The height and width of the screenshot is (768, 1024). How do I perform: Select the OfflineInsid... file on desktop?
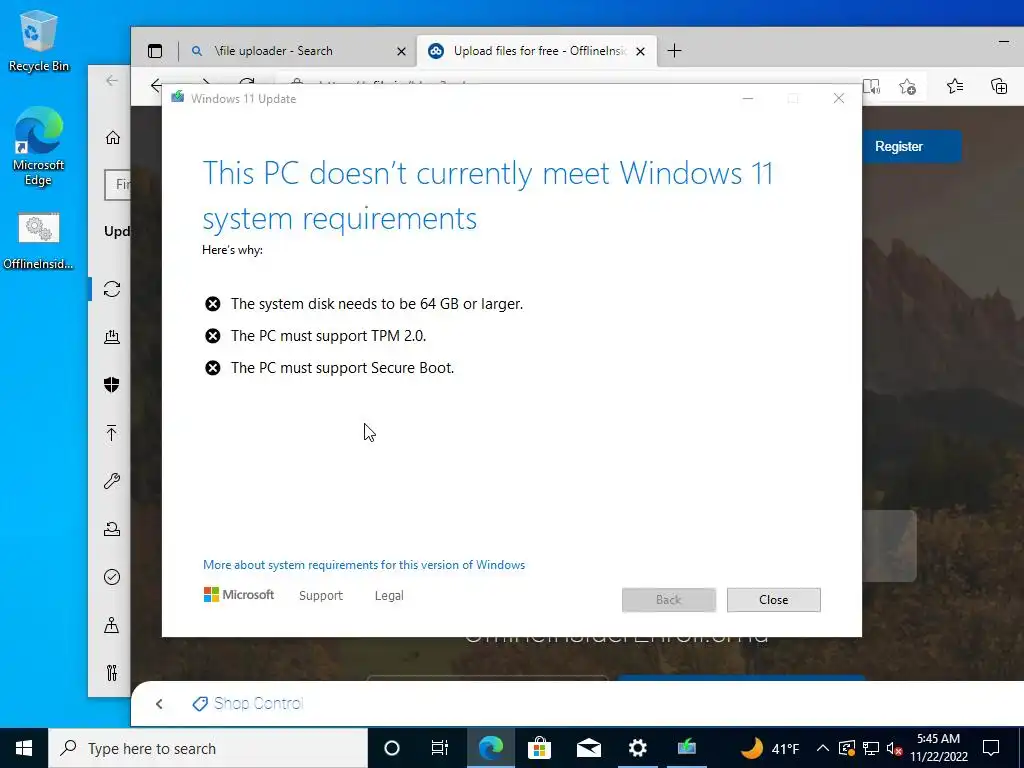pos(39,242)
